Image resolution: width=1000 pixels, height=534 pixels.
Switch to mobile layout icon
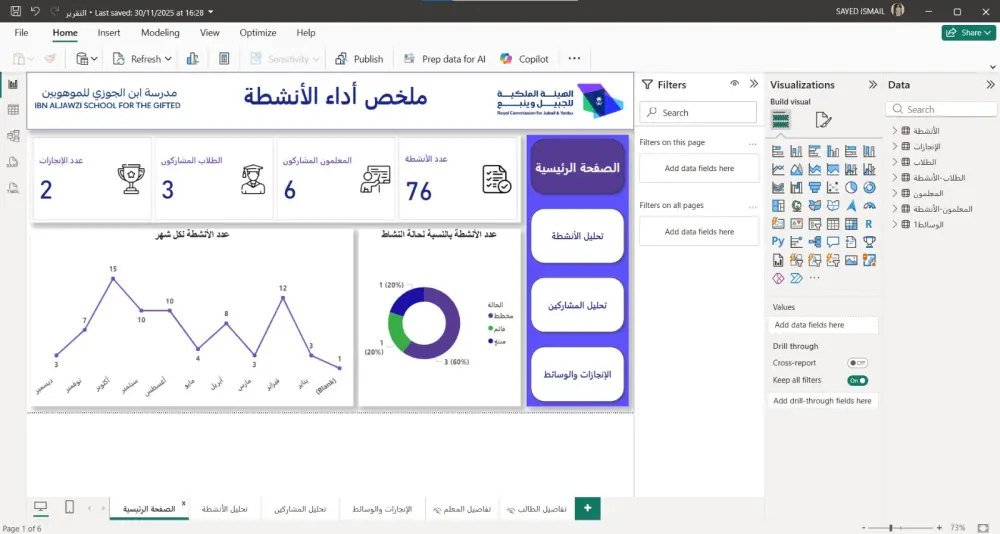click(70, 507)
